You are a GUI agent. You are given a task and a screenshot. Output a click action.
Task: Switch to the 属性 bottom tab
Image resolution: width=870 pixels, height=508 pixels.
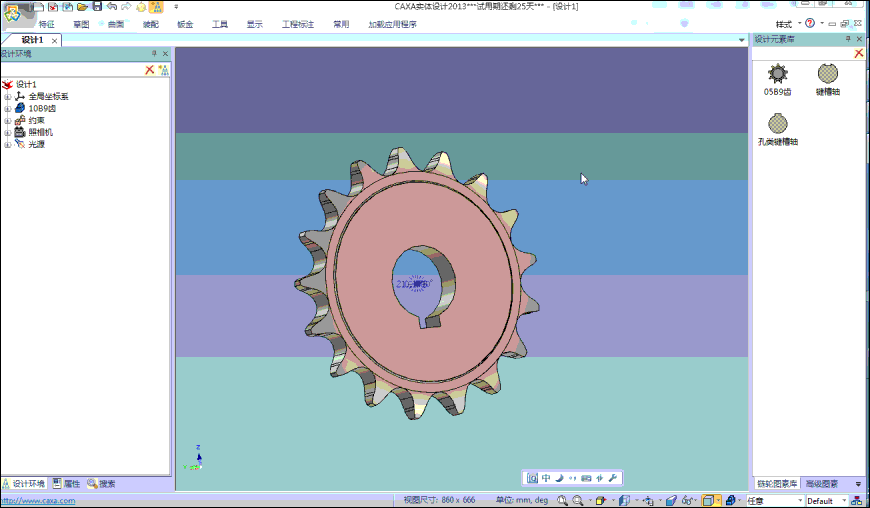point(66,484)
